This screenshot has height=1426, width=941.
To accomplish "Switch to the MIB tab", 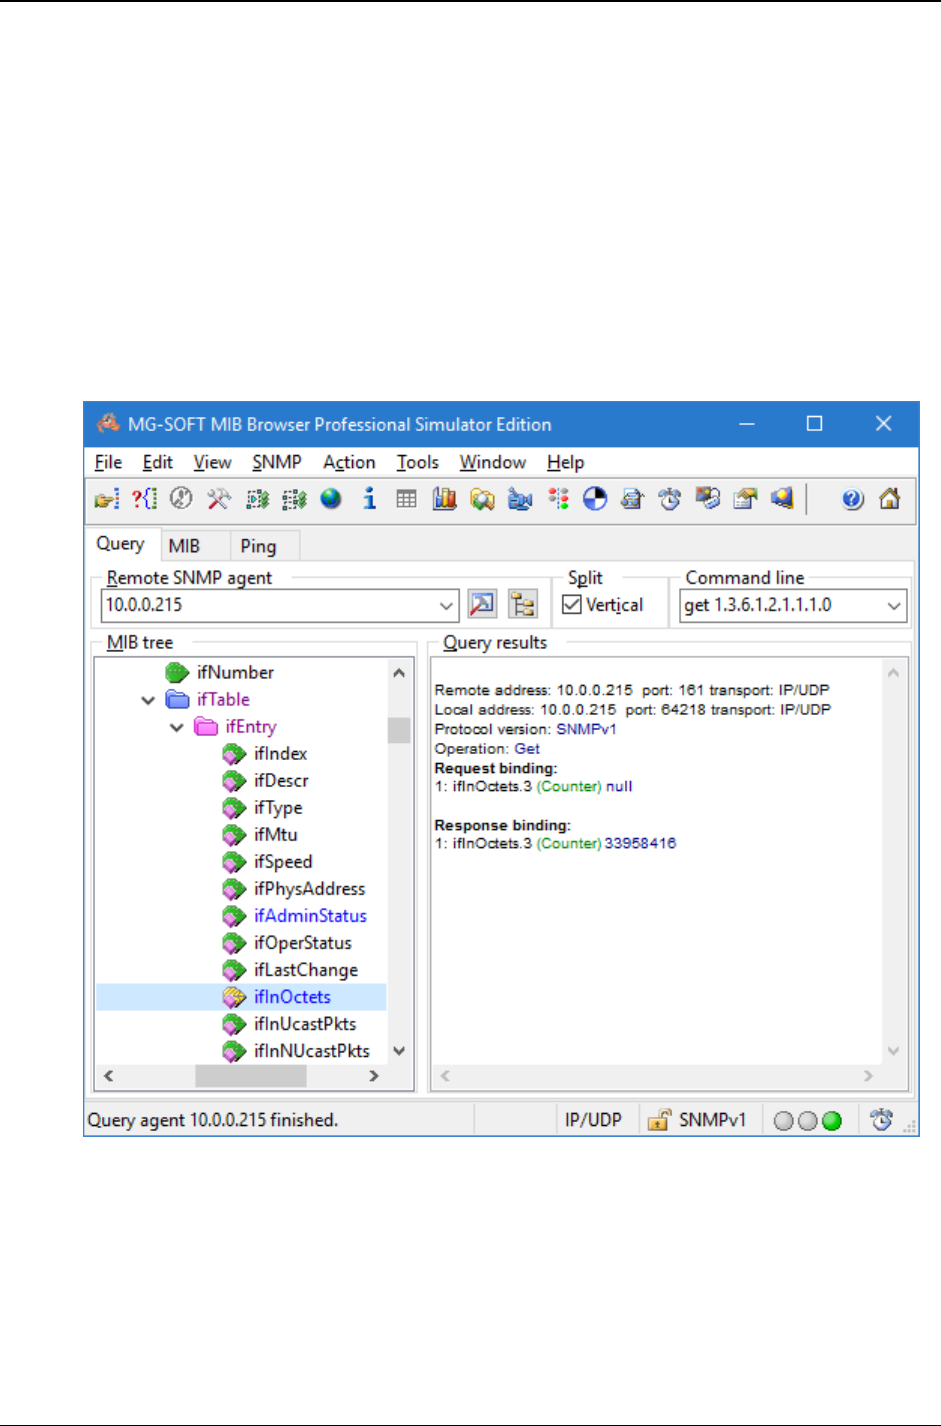I will tap(184, 546).
